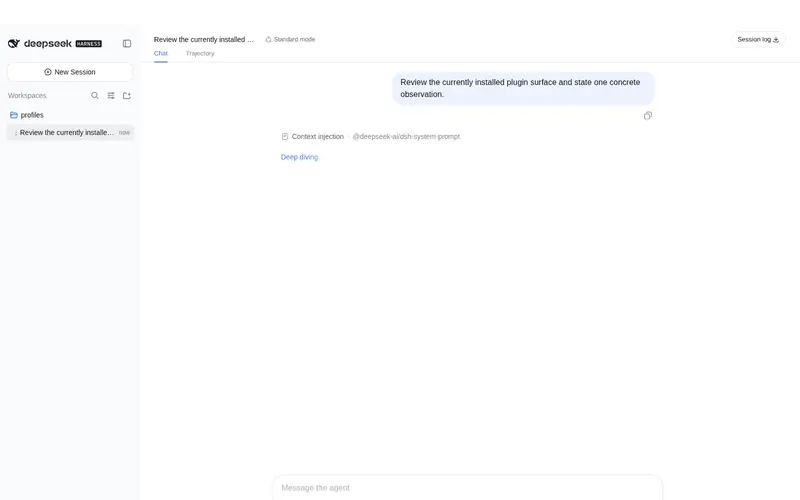
Task: Click the session title in header
Action: (x=204, y=39)
